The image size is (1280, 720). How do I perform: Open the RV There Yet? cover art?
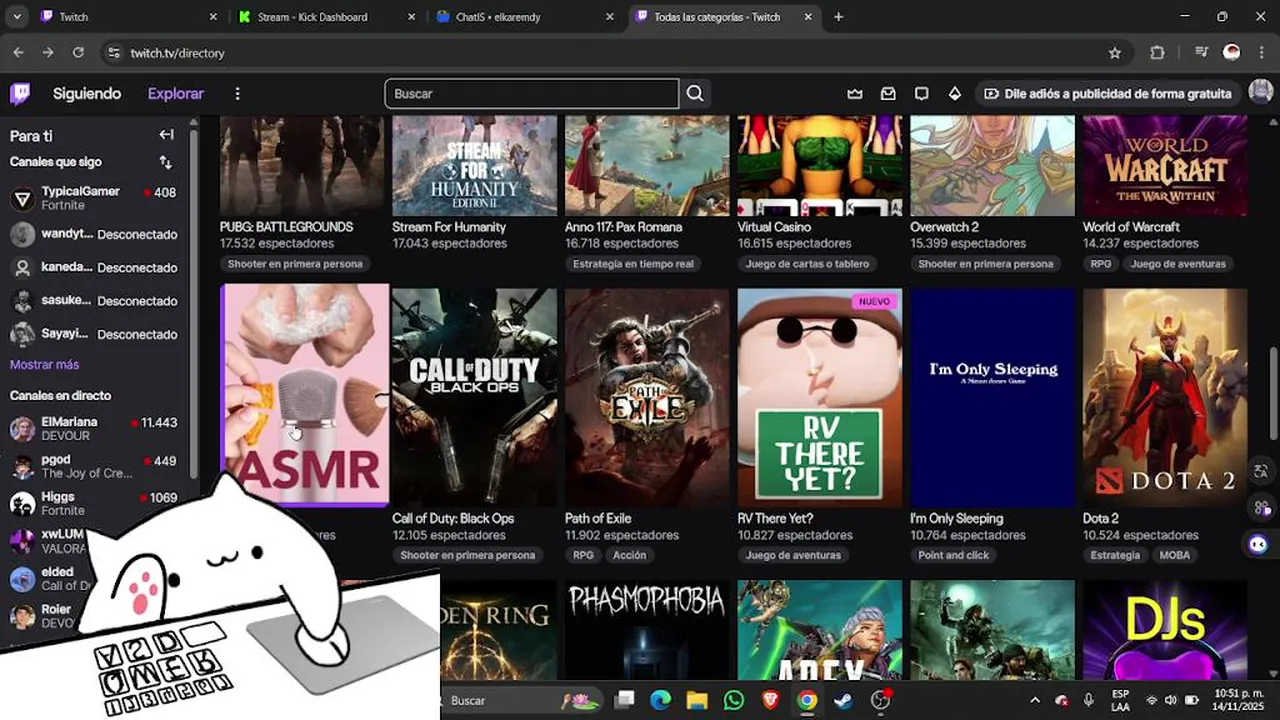(x=820, y=397)
